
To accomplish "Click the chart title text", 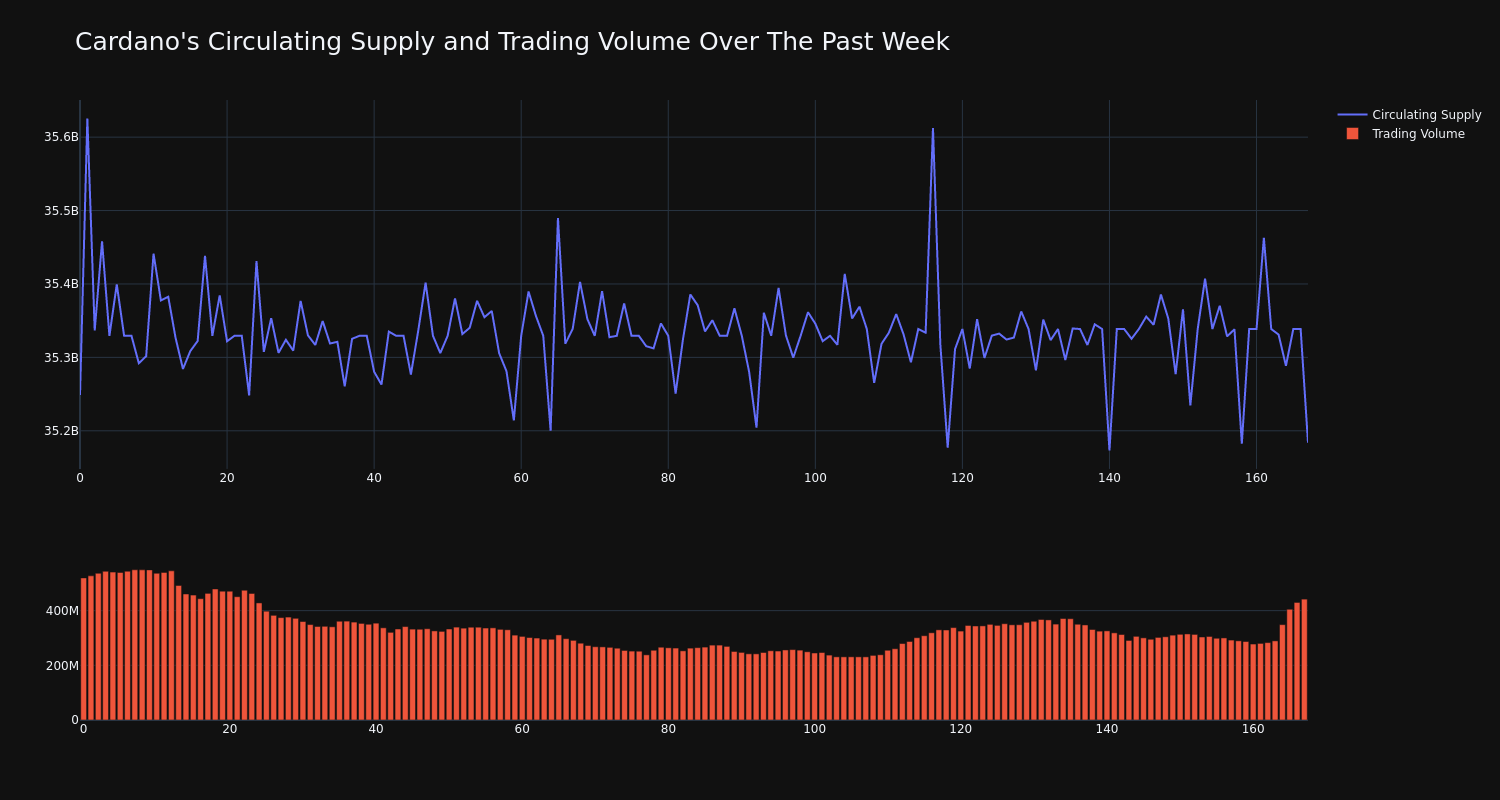I will click(512, 42).
